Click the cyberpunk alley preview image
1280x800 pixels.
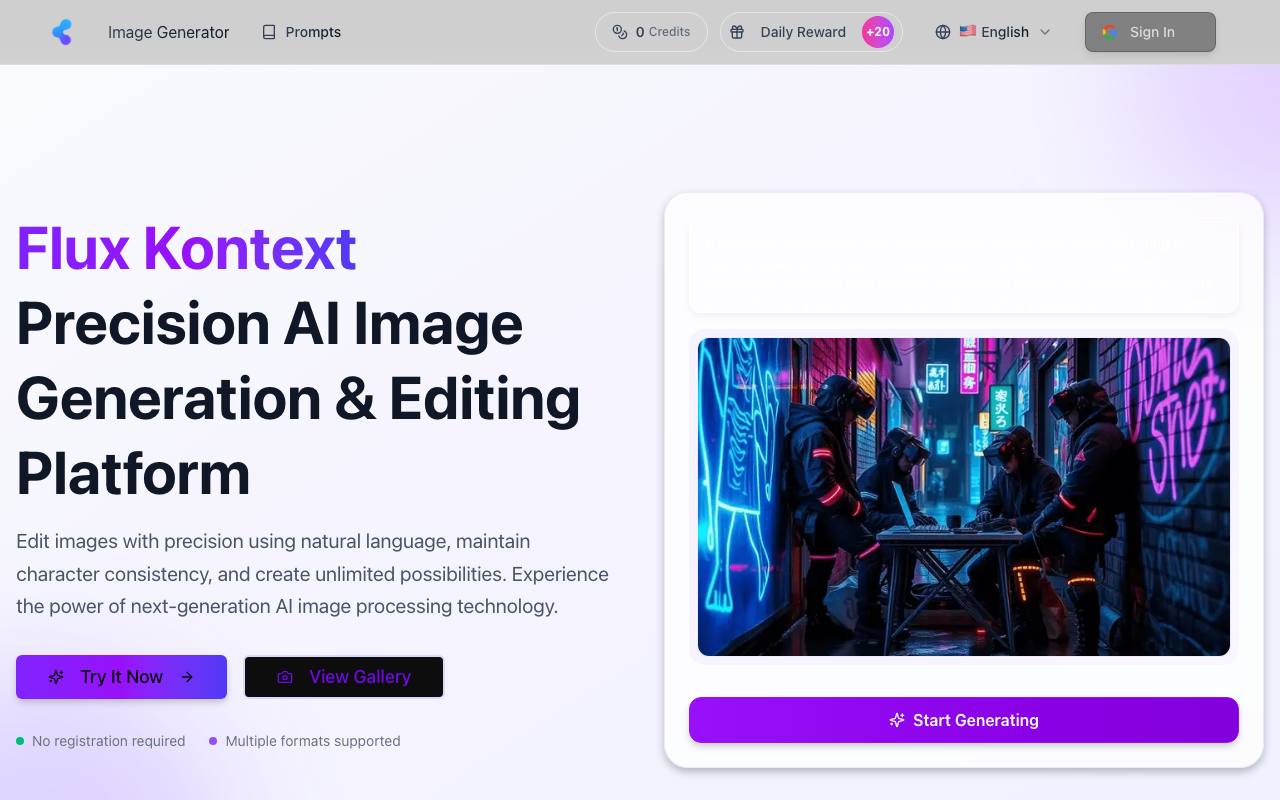pos(964,497)
